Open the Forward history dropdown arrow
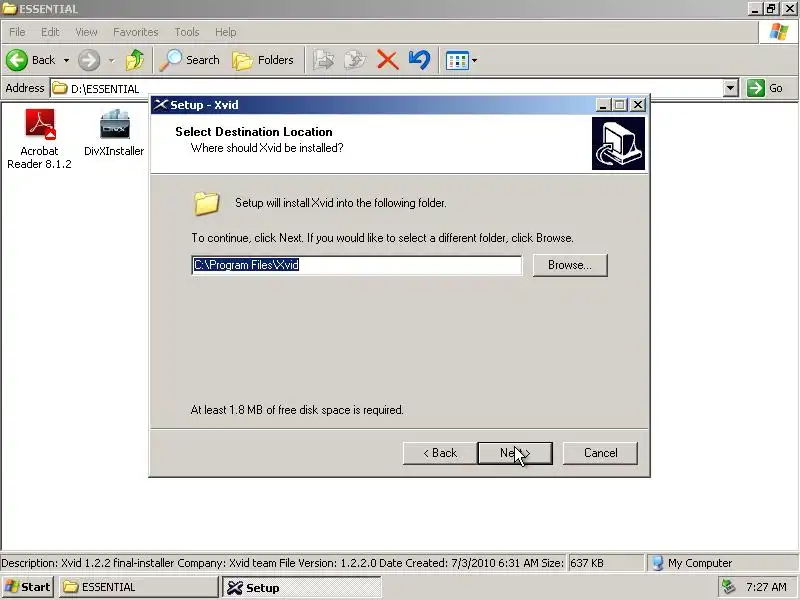The image size is (800, 600). (111, 60)
